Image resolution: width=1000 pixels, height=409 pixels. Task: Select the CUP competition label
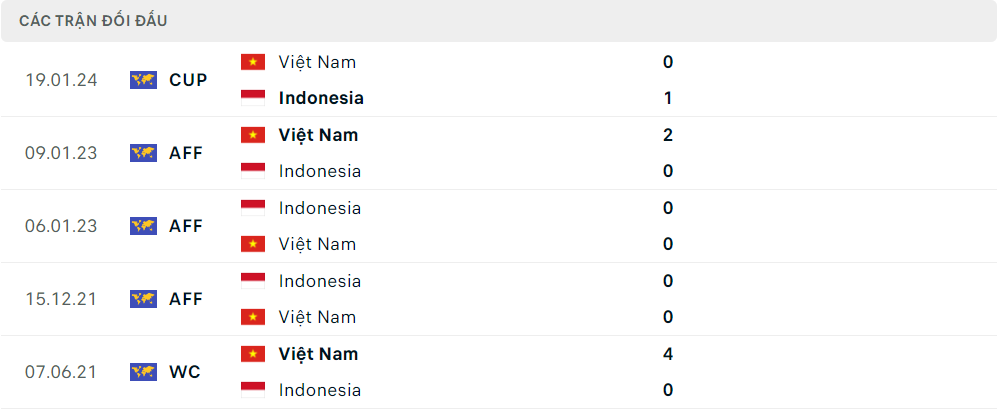click(188, 80)
